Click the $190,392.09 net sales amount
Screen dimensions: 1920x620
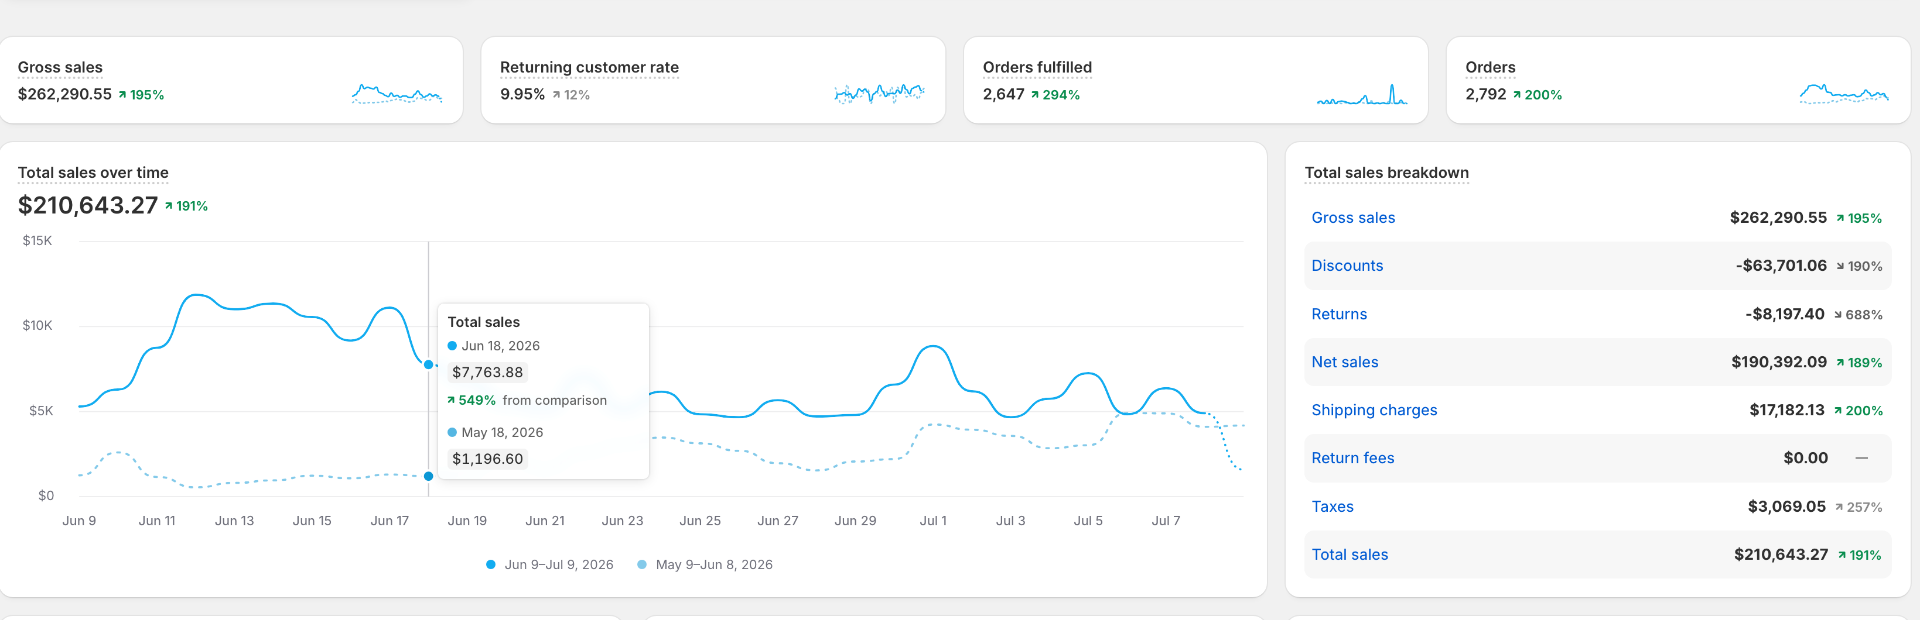(x=1779, y=362)
